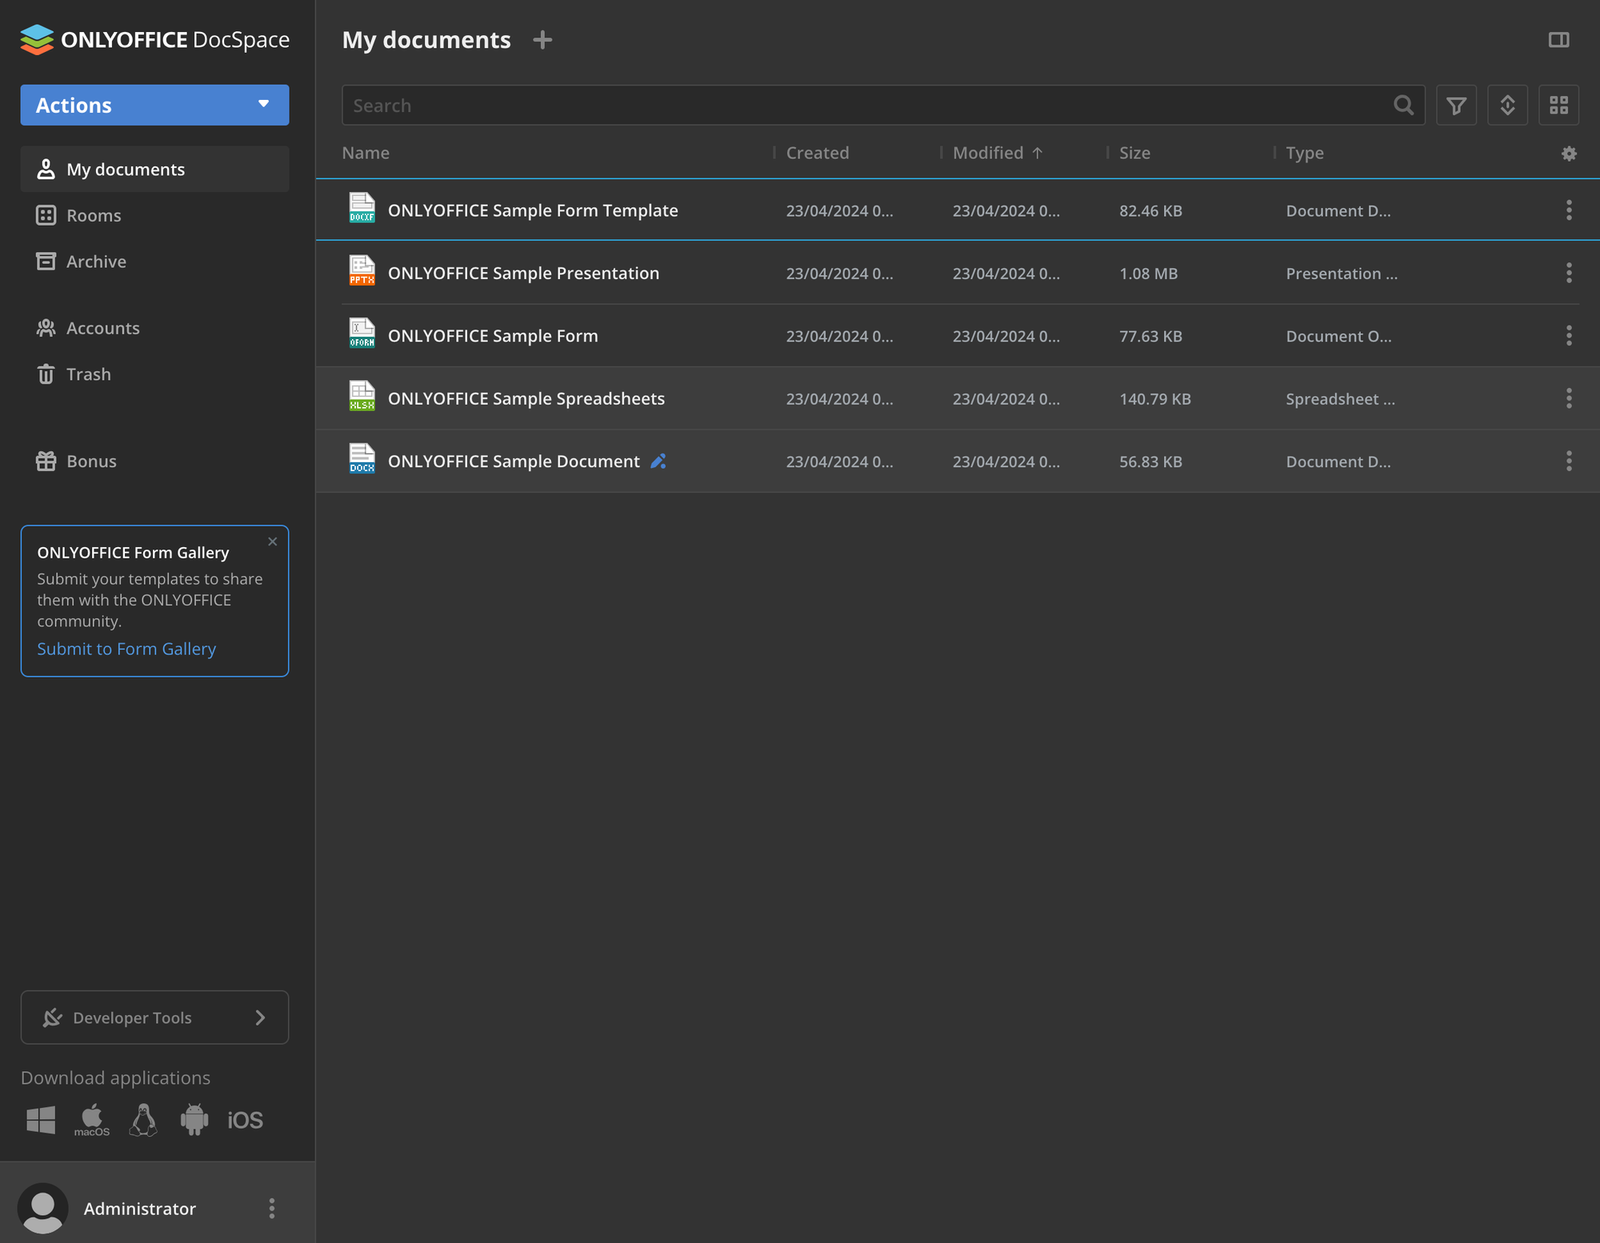Create new item with the plus button

[x=542, y=39]
